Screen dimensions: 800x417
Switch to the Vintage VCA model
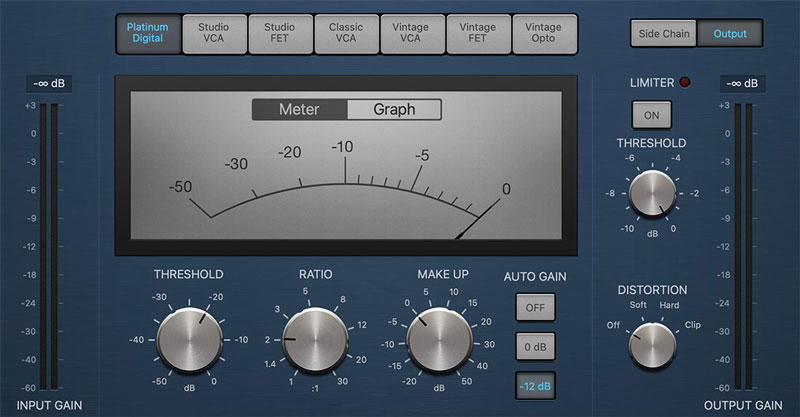coord(411,33)
